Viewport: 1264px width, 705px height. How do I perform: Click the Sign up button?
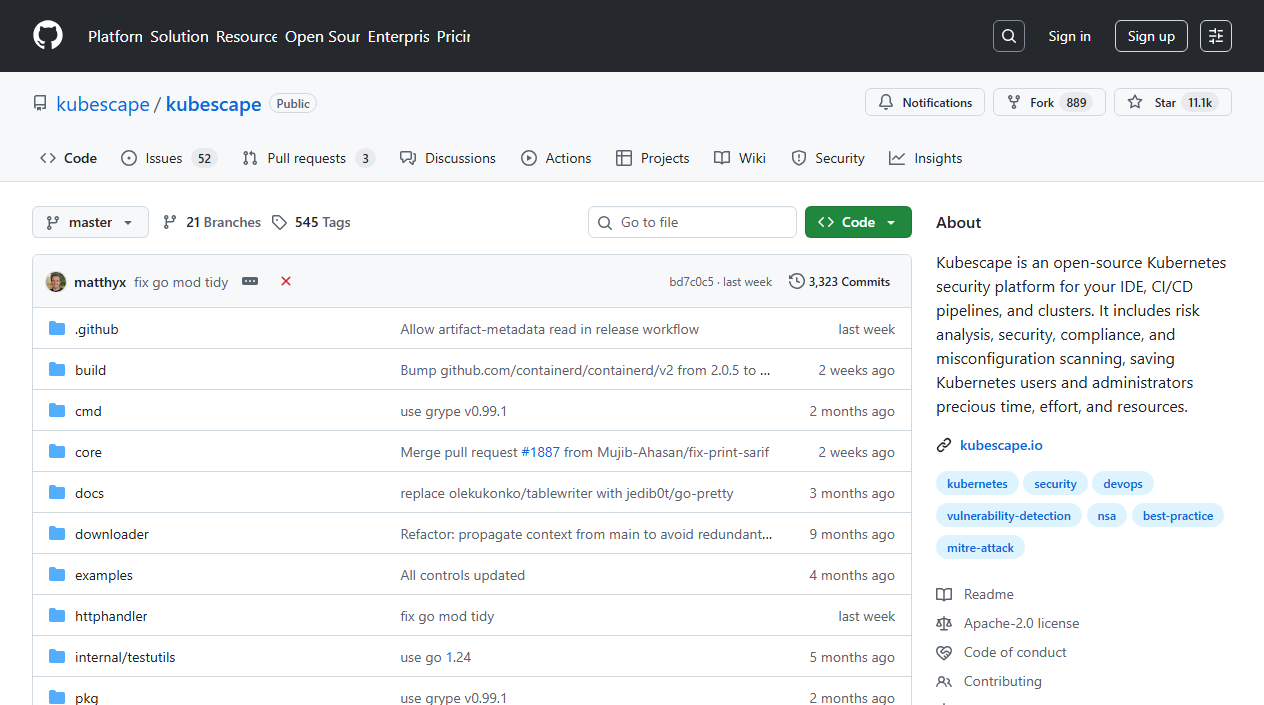point(1151,36)
